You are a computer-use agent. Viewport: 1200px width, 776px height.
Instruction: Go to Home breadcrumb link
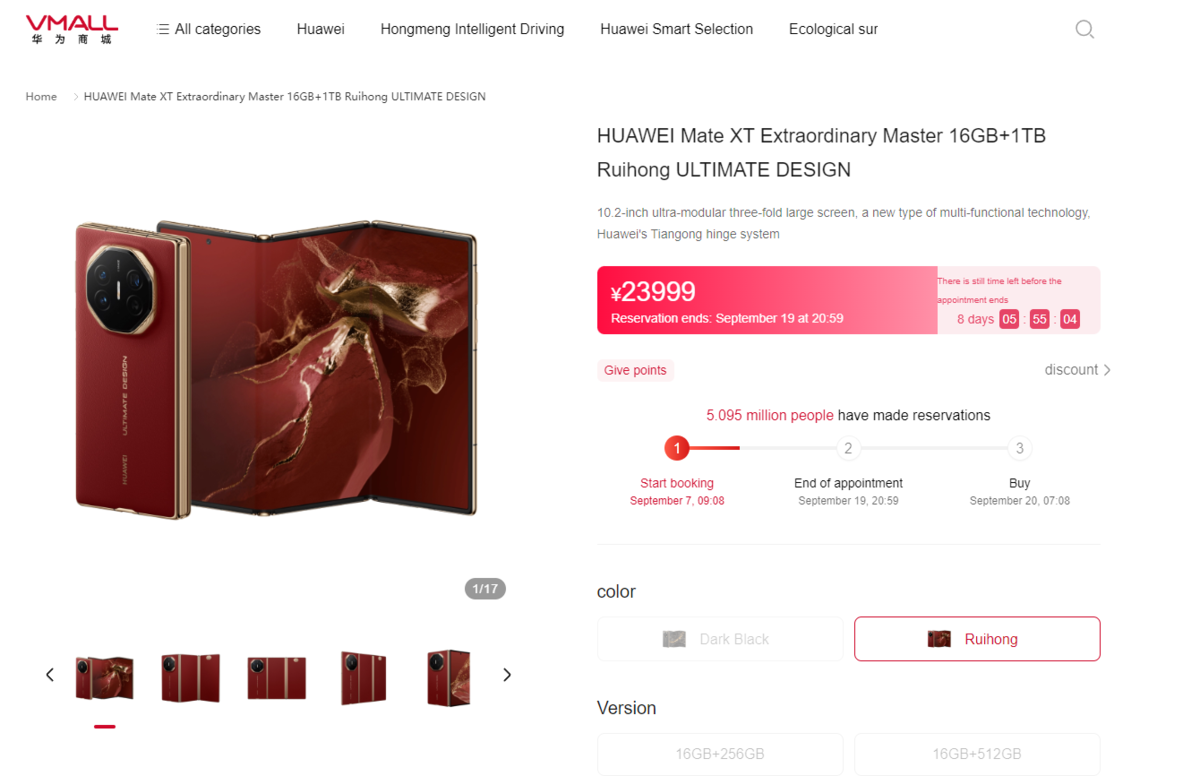pyautogui.click(x=41, y=97)
